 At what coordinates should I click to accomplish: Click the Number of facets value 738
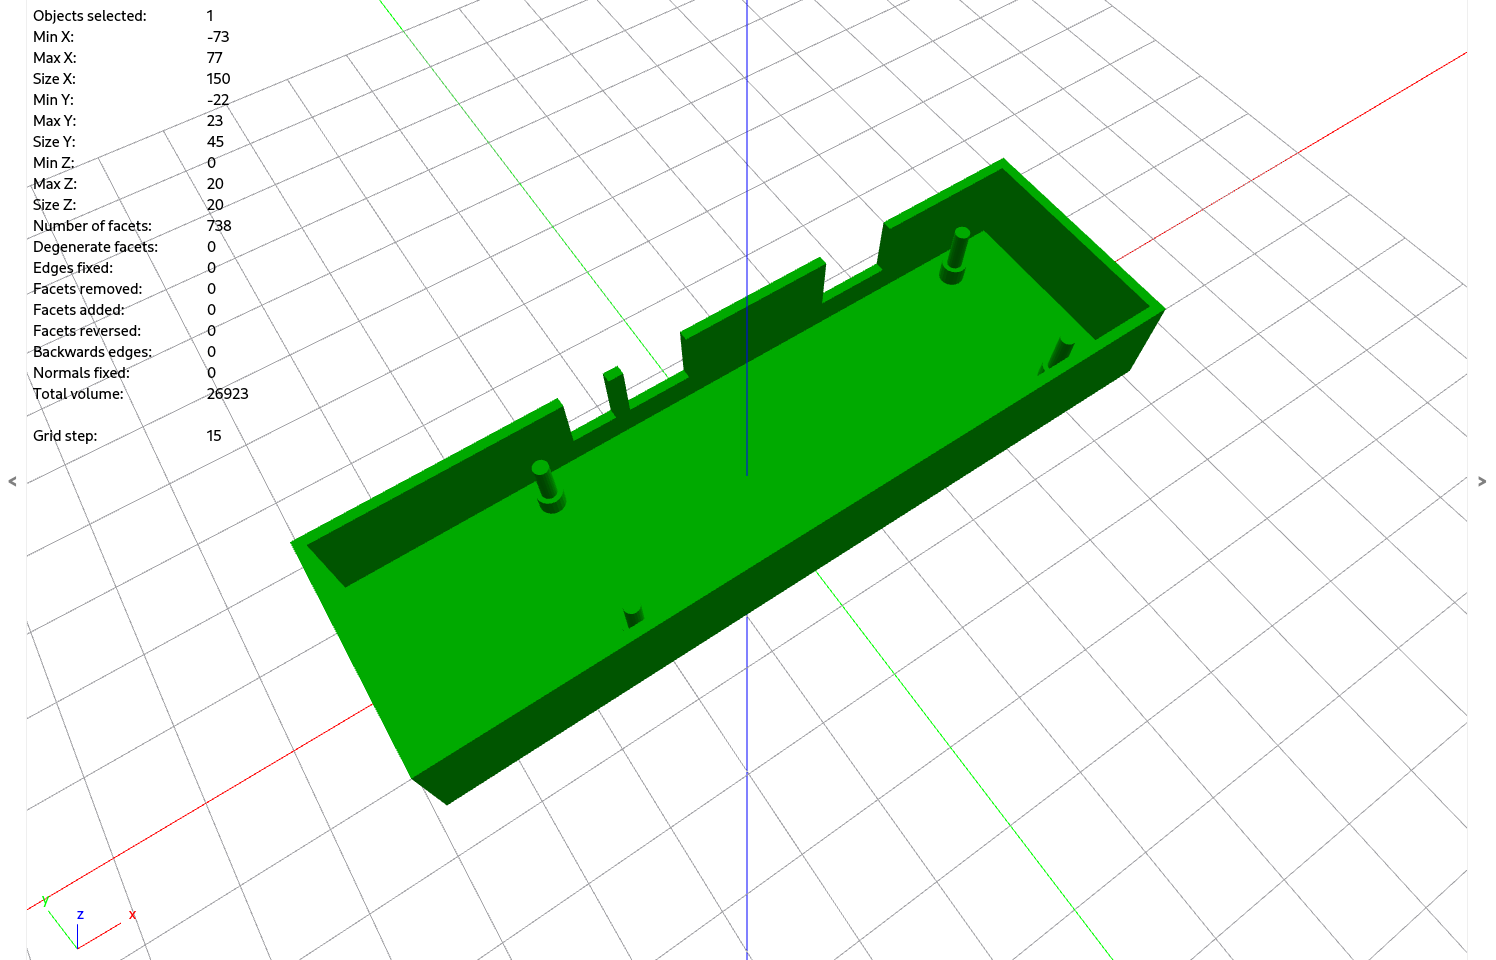(x=218, y=225)
